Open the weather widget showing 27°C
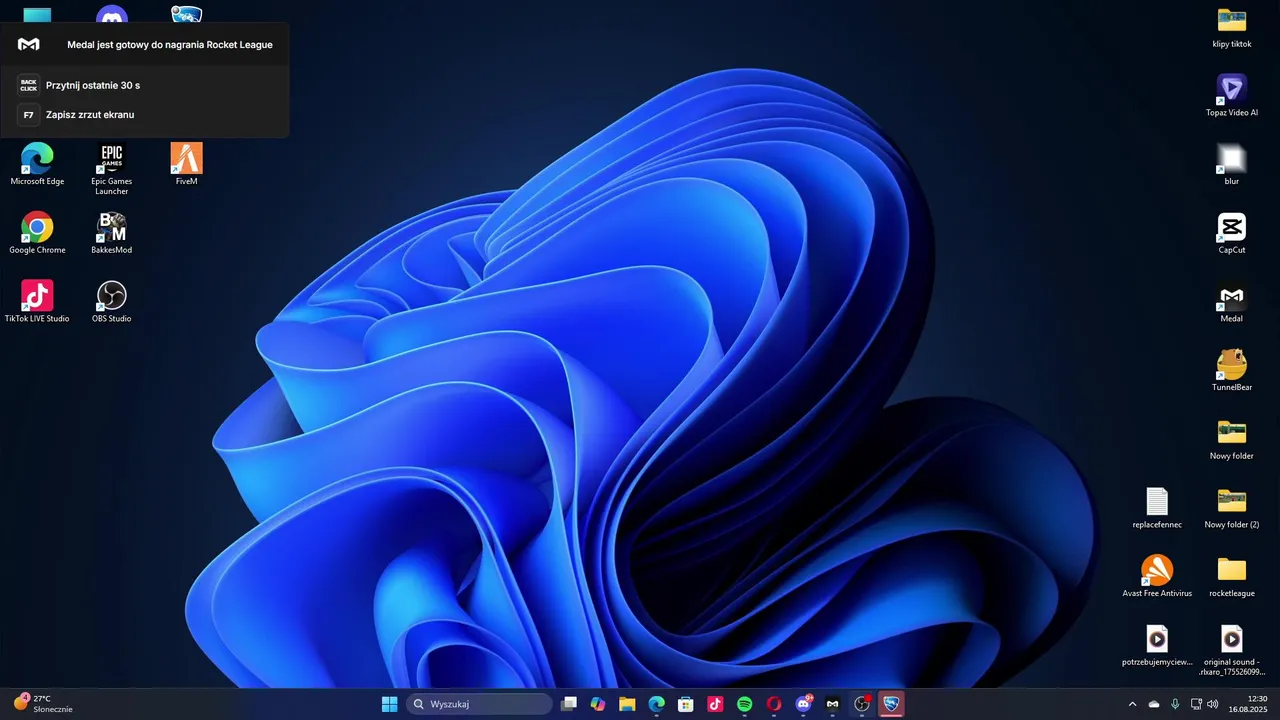The width and height of the screenshot is (1280, 720). click(x=43, y=704)
